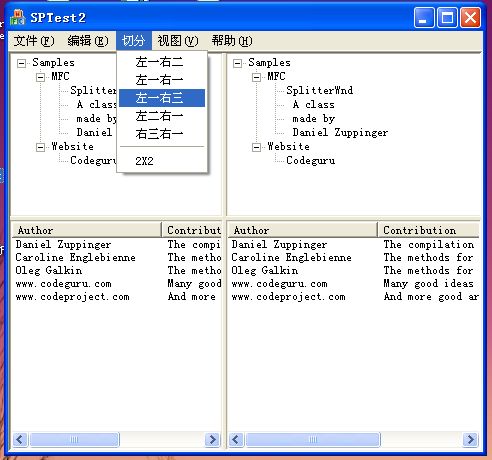The height and width of the screenshot is (460, 492).
Task: Click the SPTest2 application icon in title bar
Action: tap(17, 17)
